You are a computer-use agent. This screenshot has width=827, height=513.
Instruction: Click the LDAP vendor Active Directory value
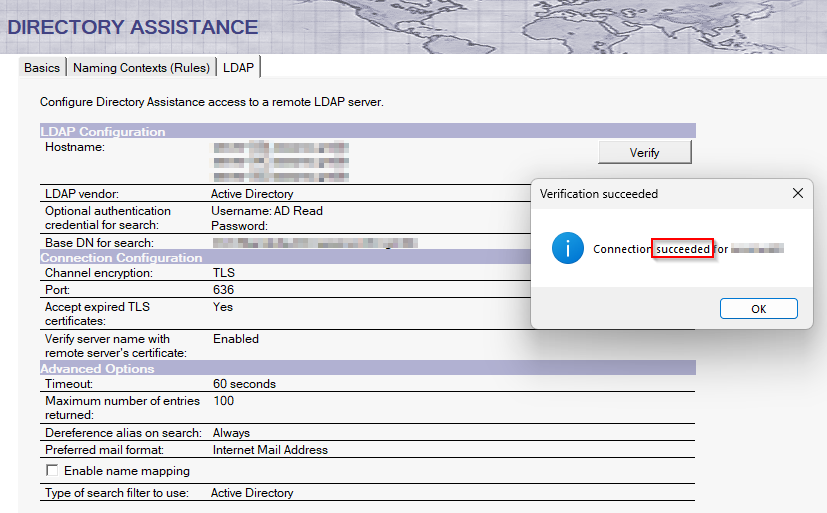click(252, 194)
